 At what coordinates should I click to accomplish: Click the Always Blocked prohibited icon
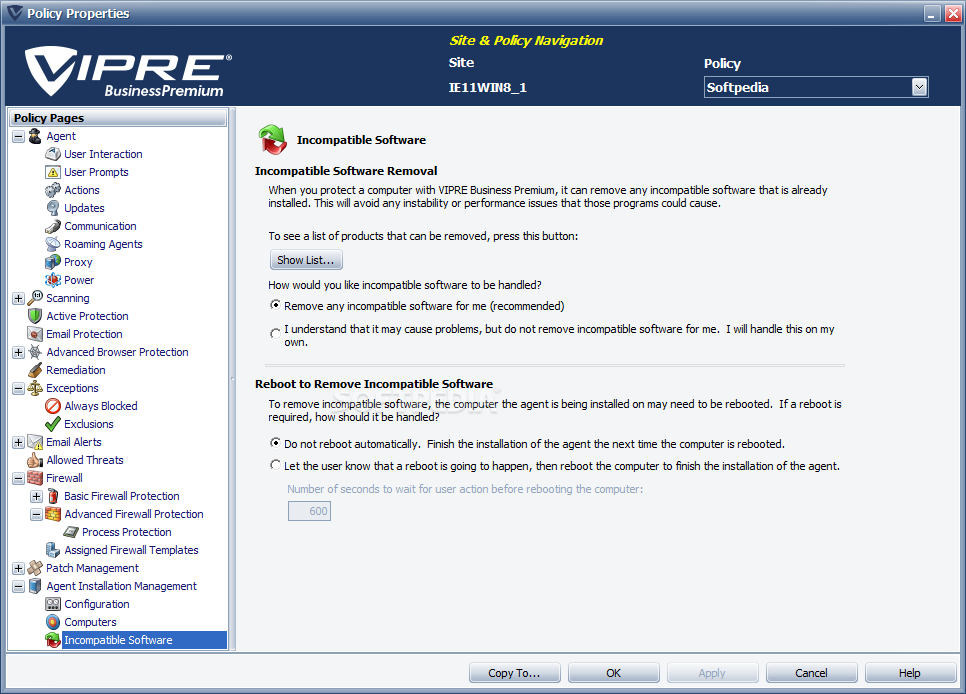pos(53,406)
